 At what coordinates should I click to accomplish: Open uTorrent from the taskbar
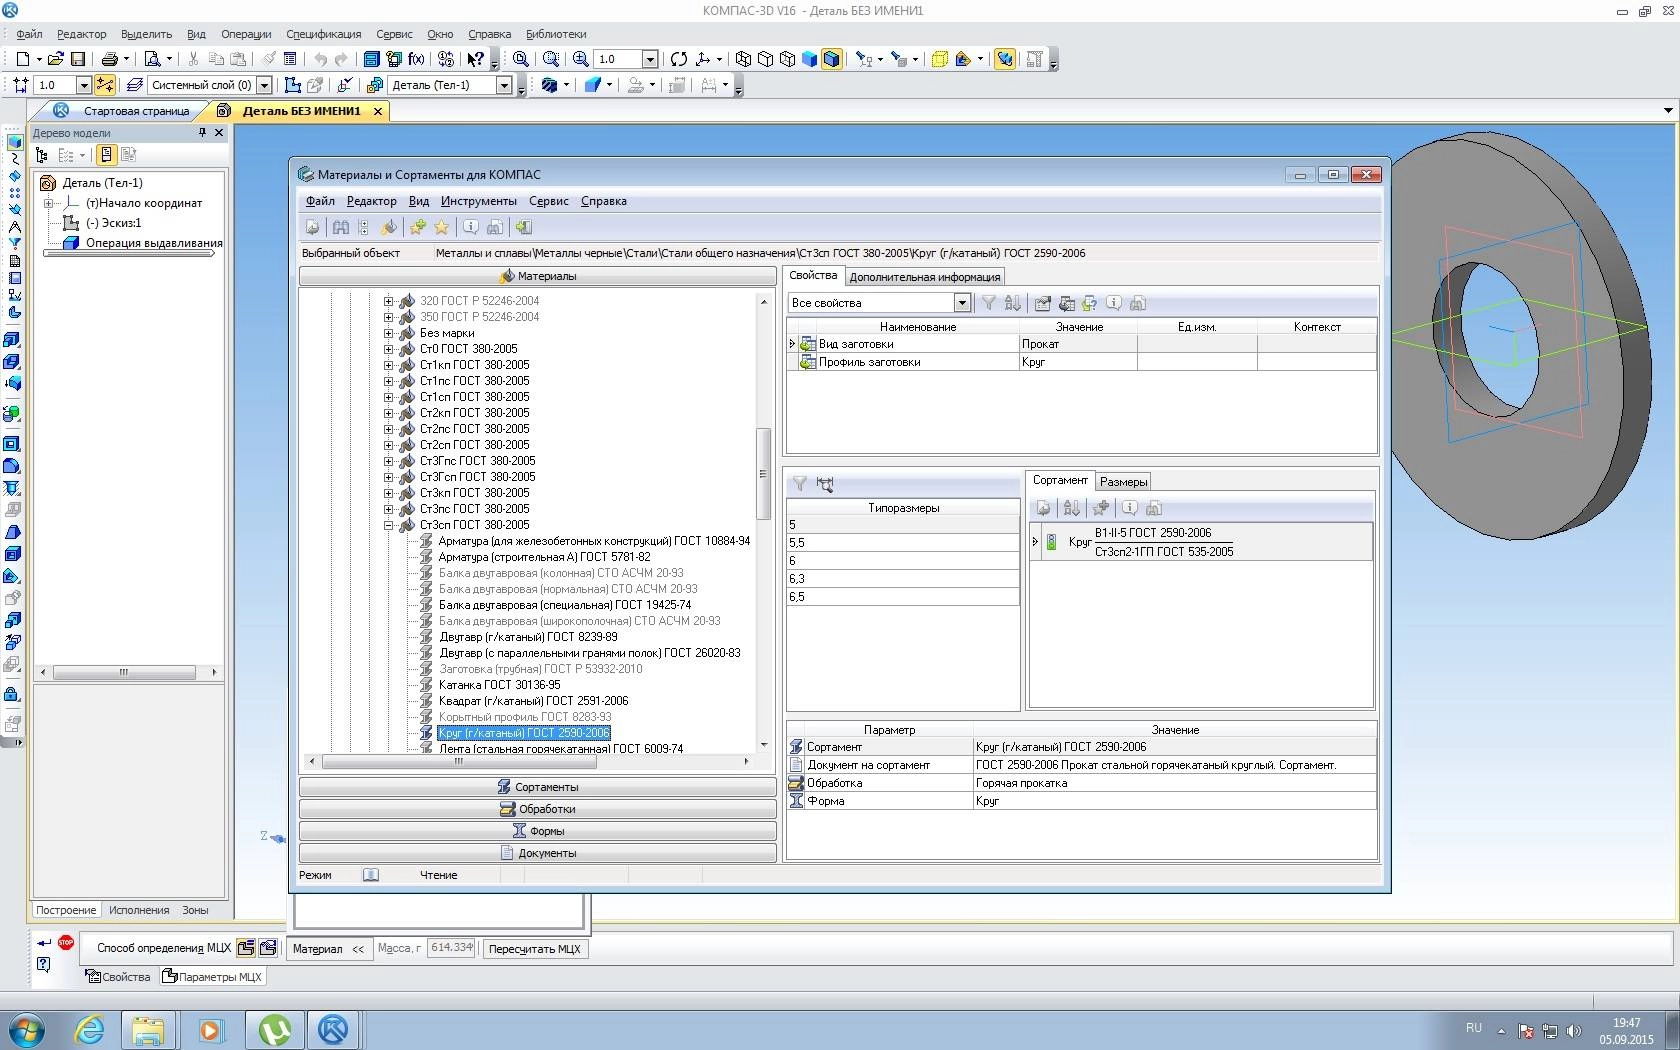coord(274,1029)
